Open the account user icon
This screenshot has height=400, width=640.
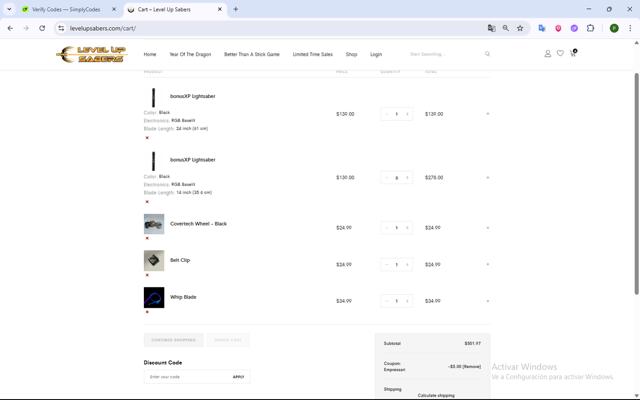[547, 53]
